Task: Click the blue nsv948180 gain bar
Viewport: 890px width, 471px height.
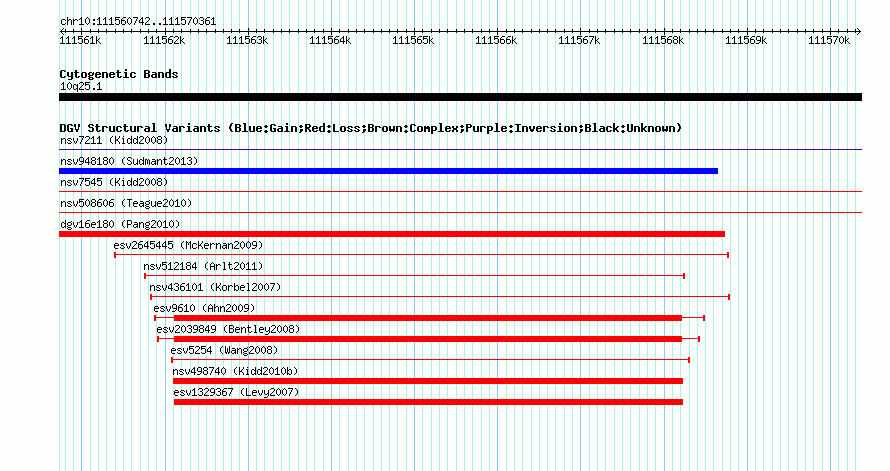Action: [388, 171]
